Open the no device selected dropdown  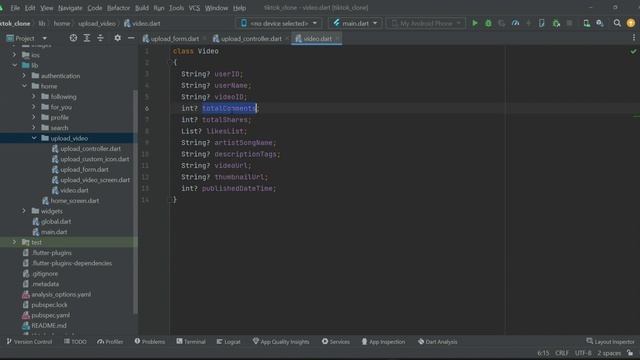[x=279, y=23]
